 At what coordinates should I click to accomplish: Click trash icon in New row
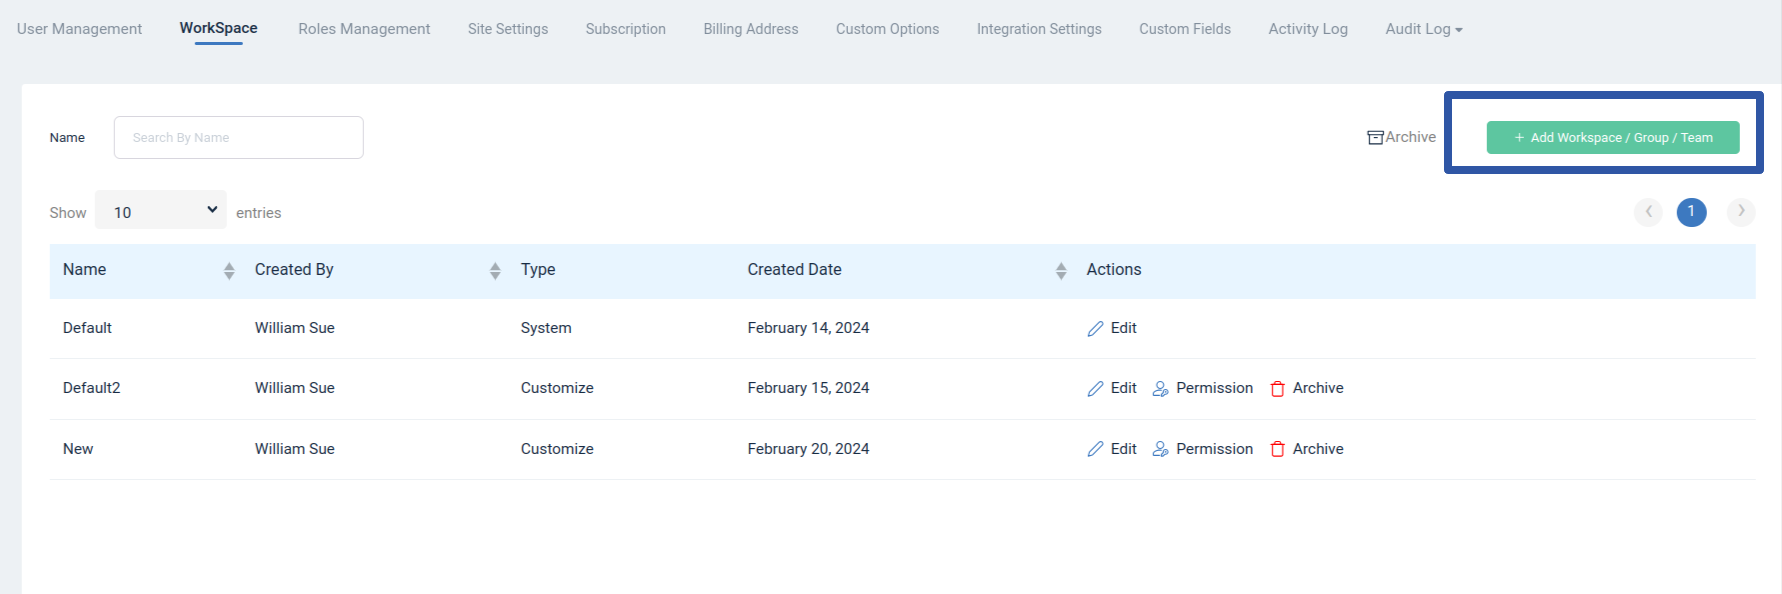coord(1277,450)
